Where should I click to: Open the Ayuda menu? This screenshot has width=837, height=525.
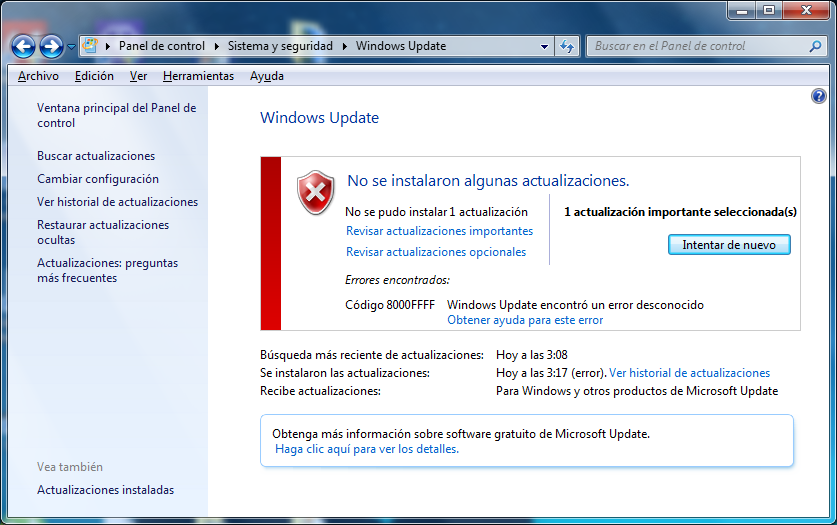coord(266,76)
